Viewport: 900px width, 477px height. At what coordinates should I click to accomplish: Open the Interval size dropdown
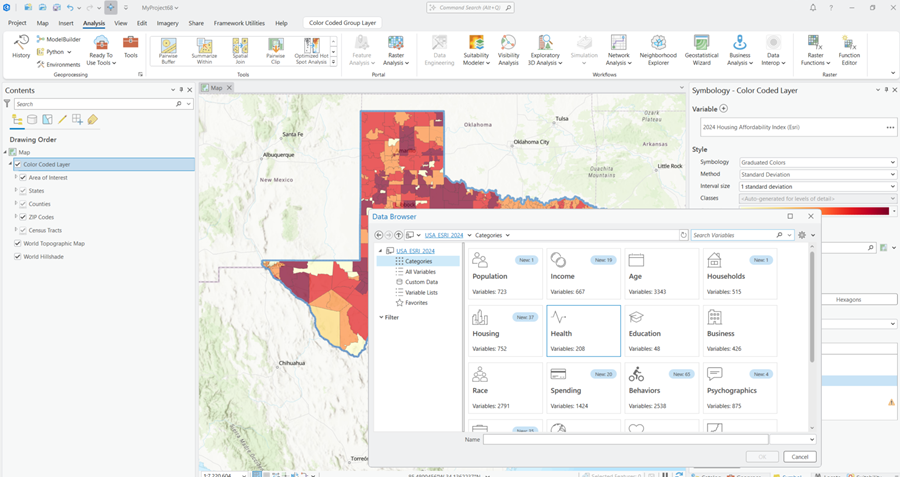(817, 187)
